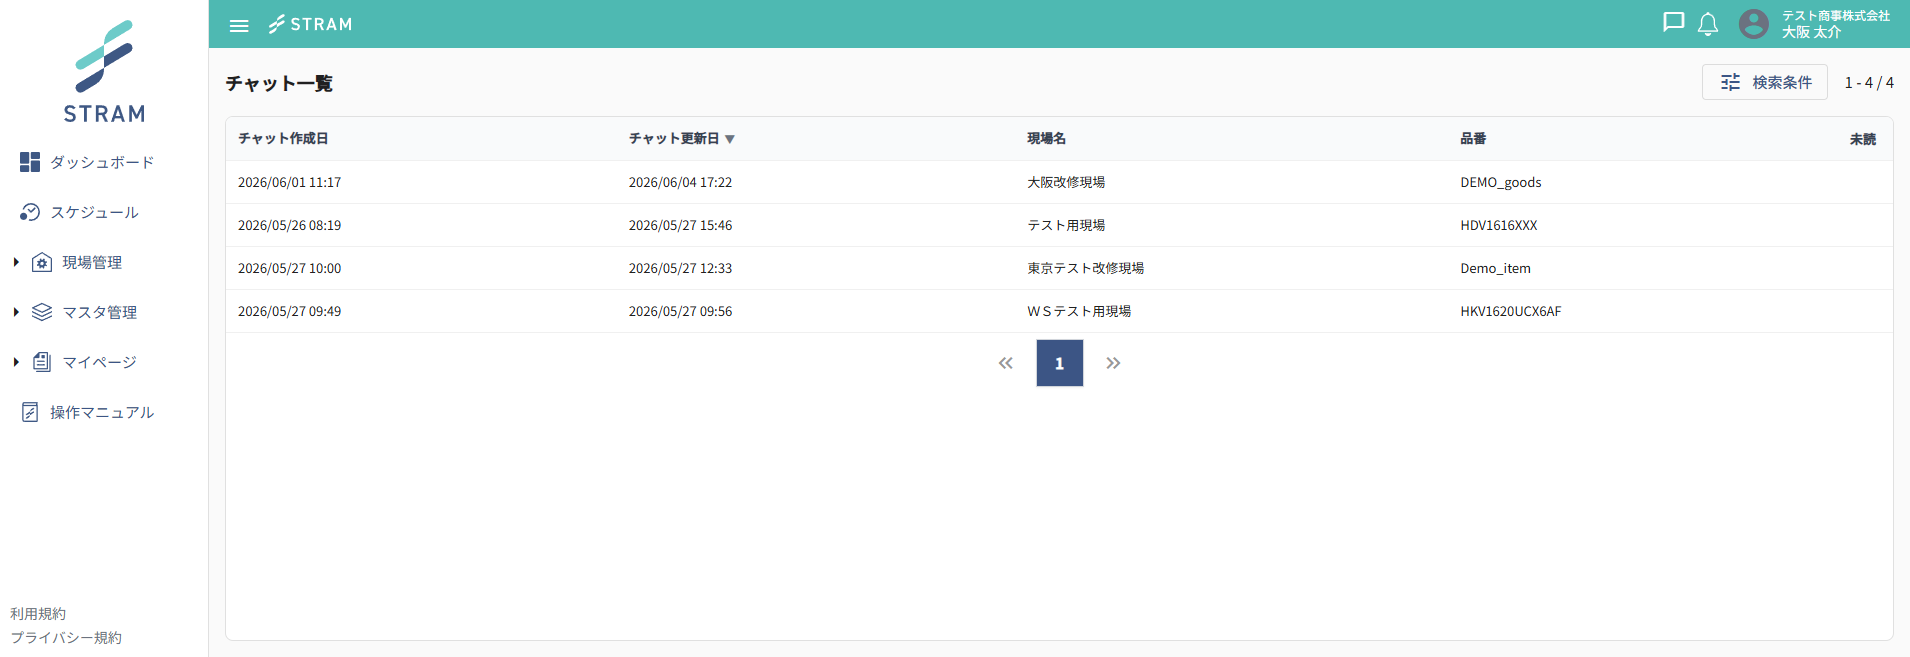Click the マスタ管理 layers icon
Image resolution: width=1910 pixels, height=657 pixels.
tap(42, 312)
